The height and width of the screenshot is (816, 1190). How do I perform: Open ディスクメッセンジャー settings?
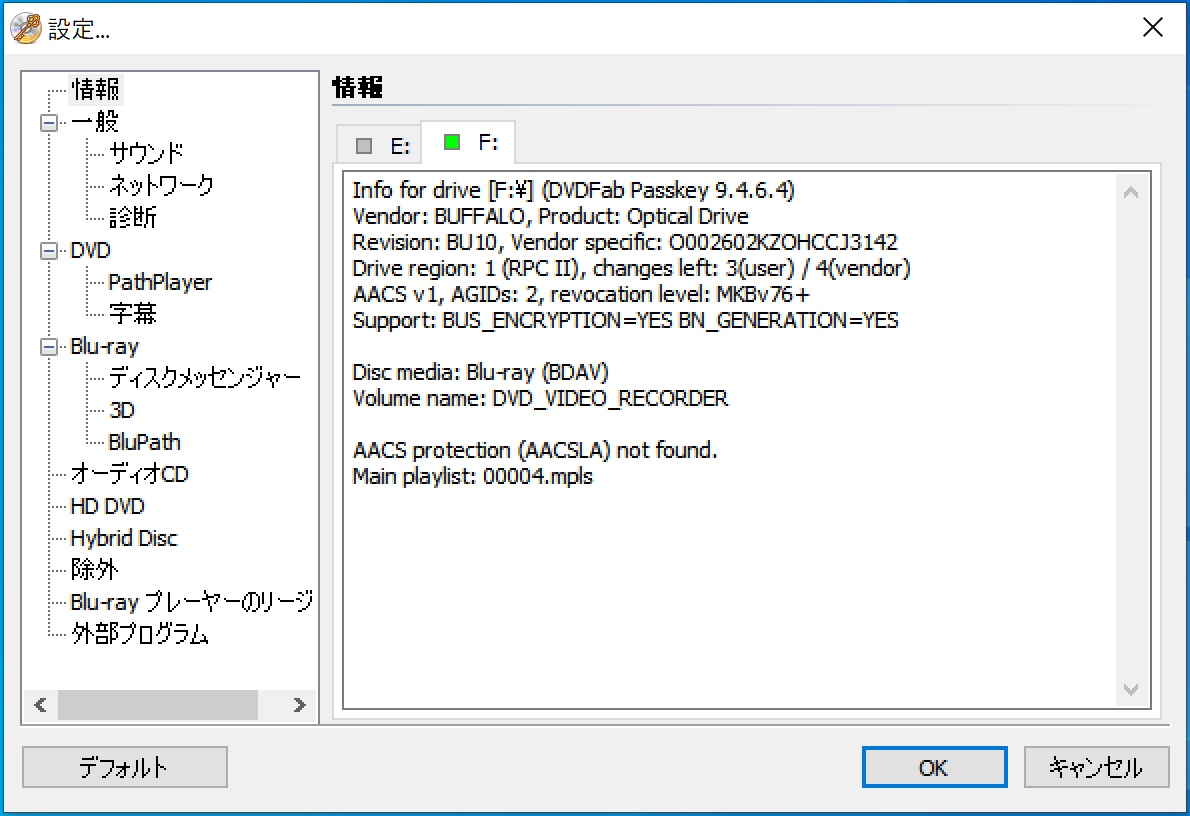point(205,377)
